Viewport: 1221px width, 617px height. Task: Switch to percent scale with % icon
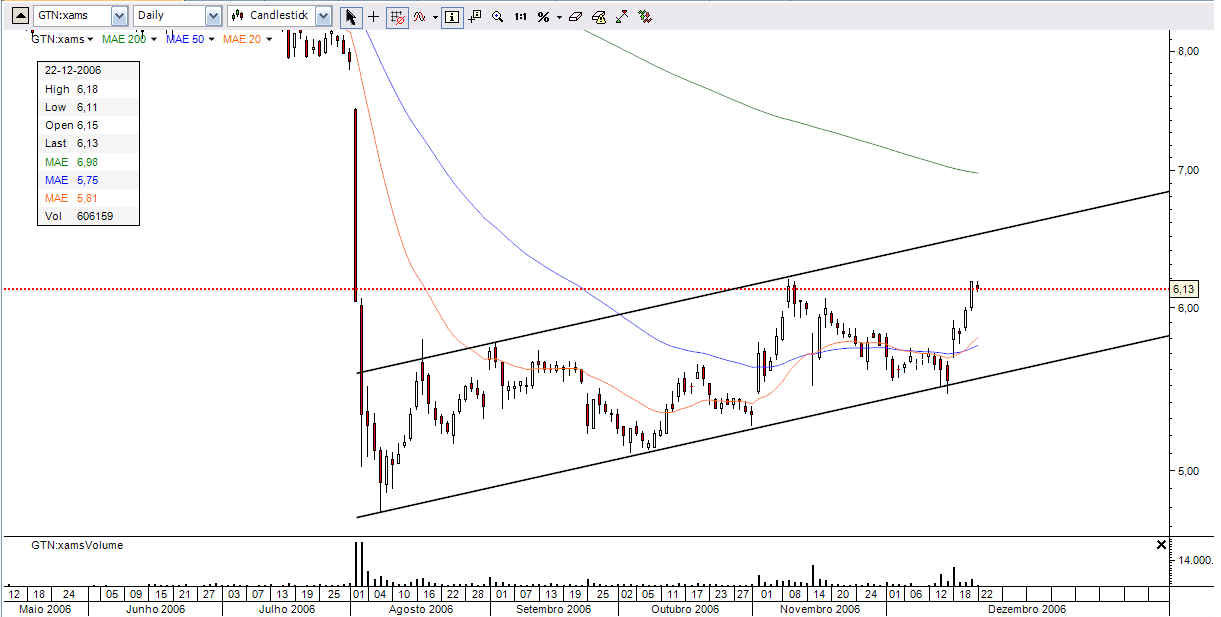(543, 17)
